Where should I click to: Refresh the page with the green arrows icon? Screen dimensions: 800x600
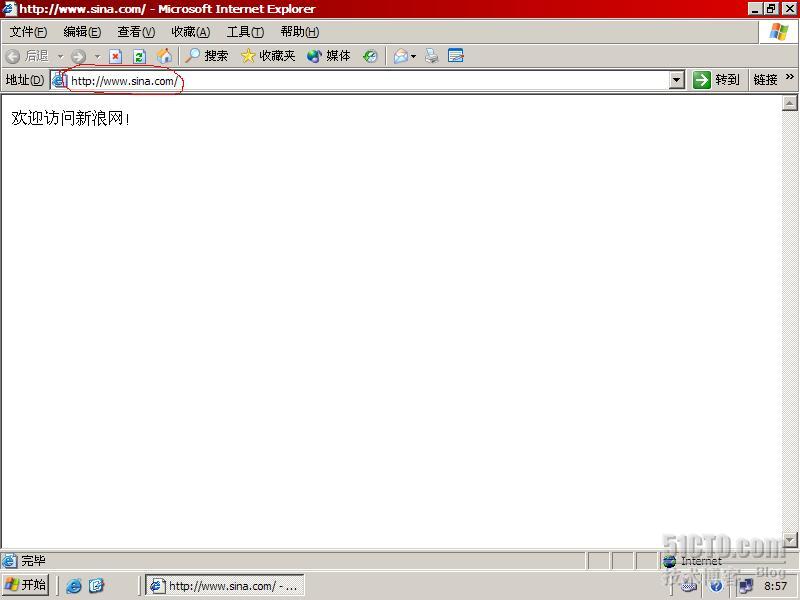tap(139, 56)
